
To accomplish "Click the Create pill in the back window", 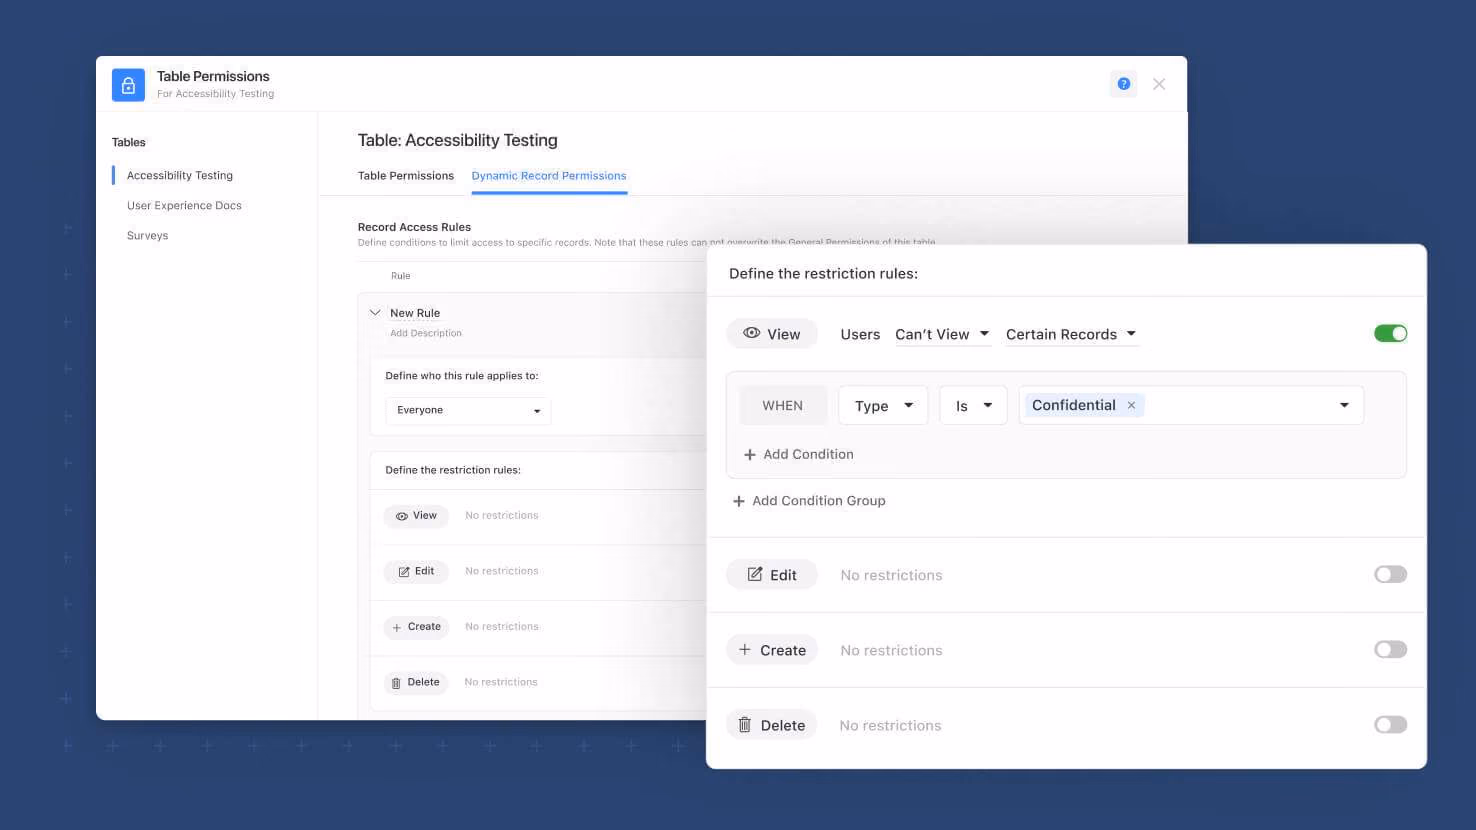I will (416, 627).
